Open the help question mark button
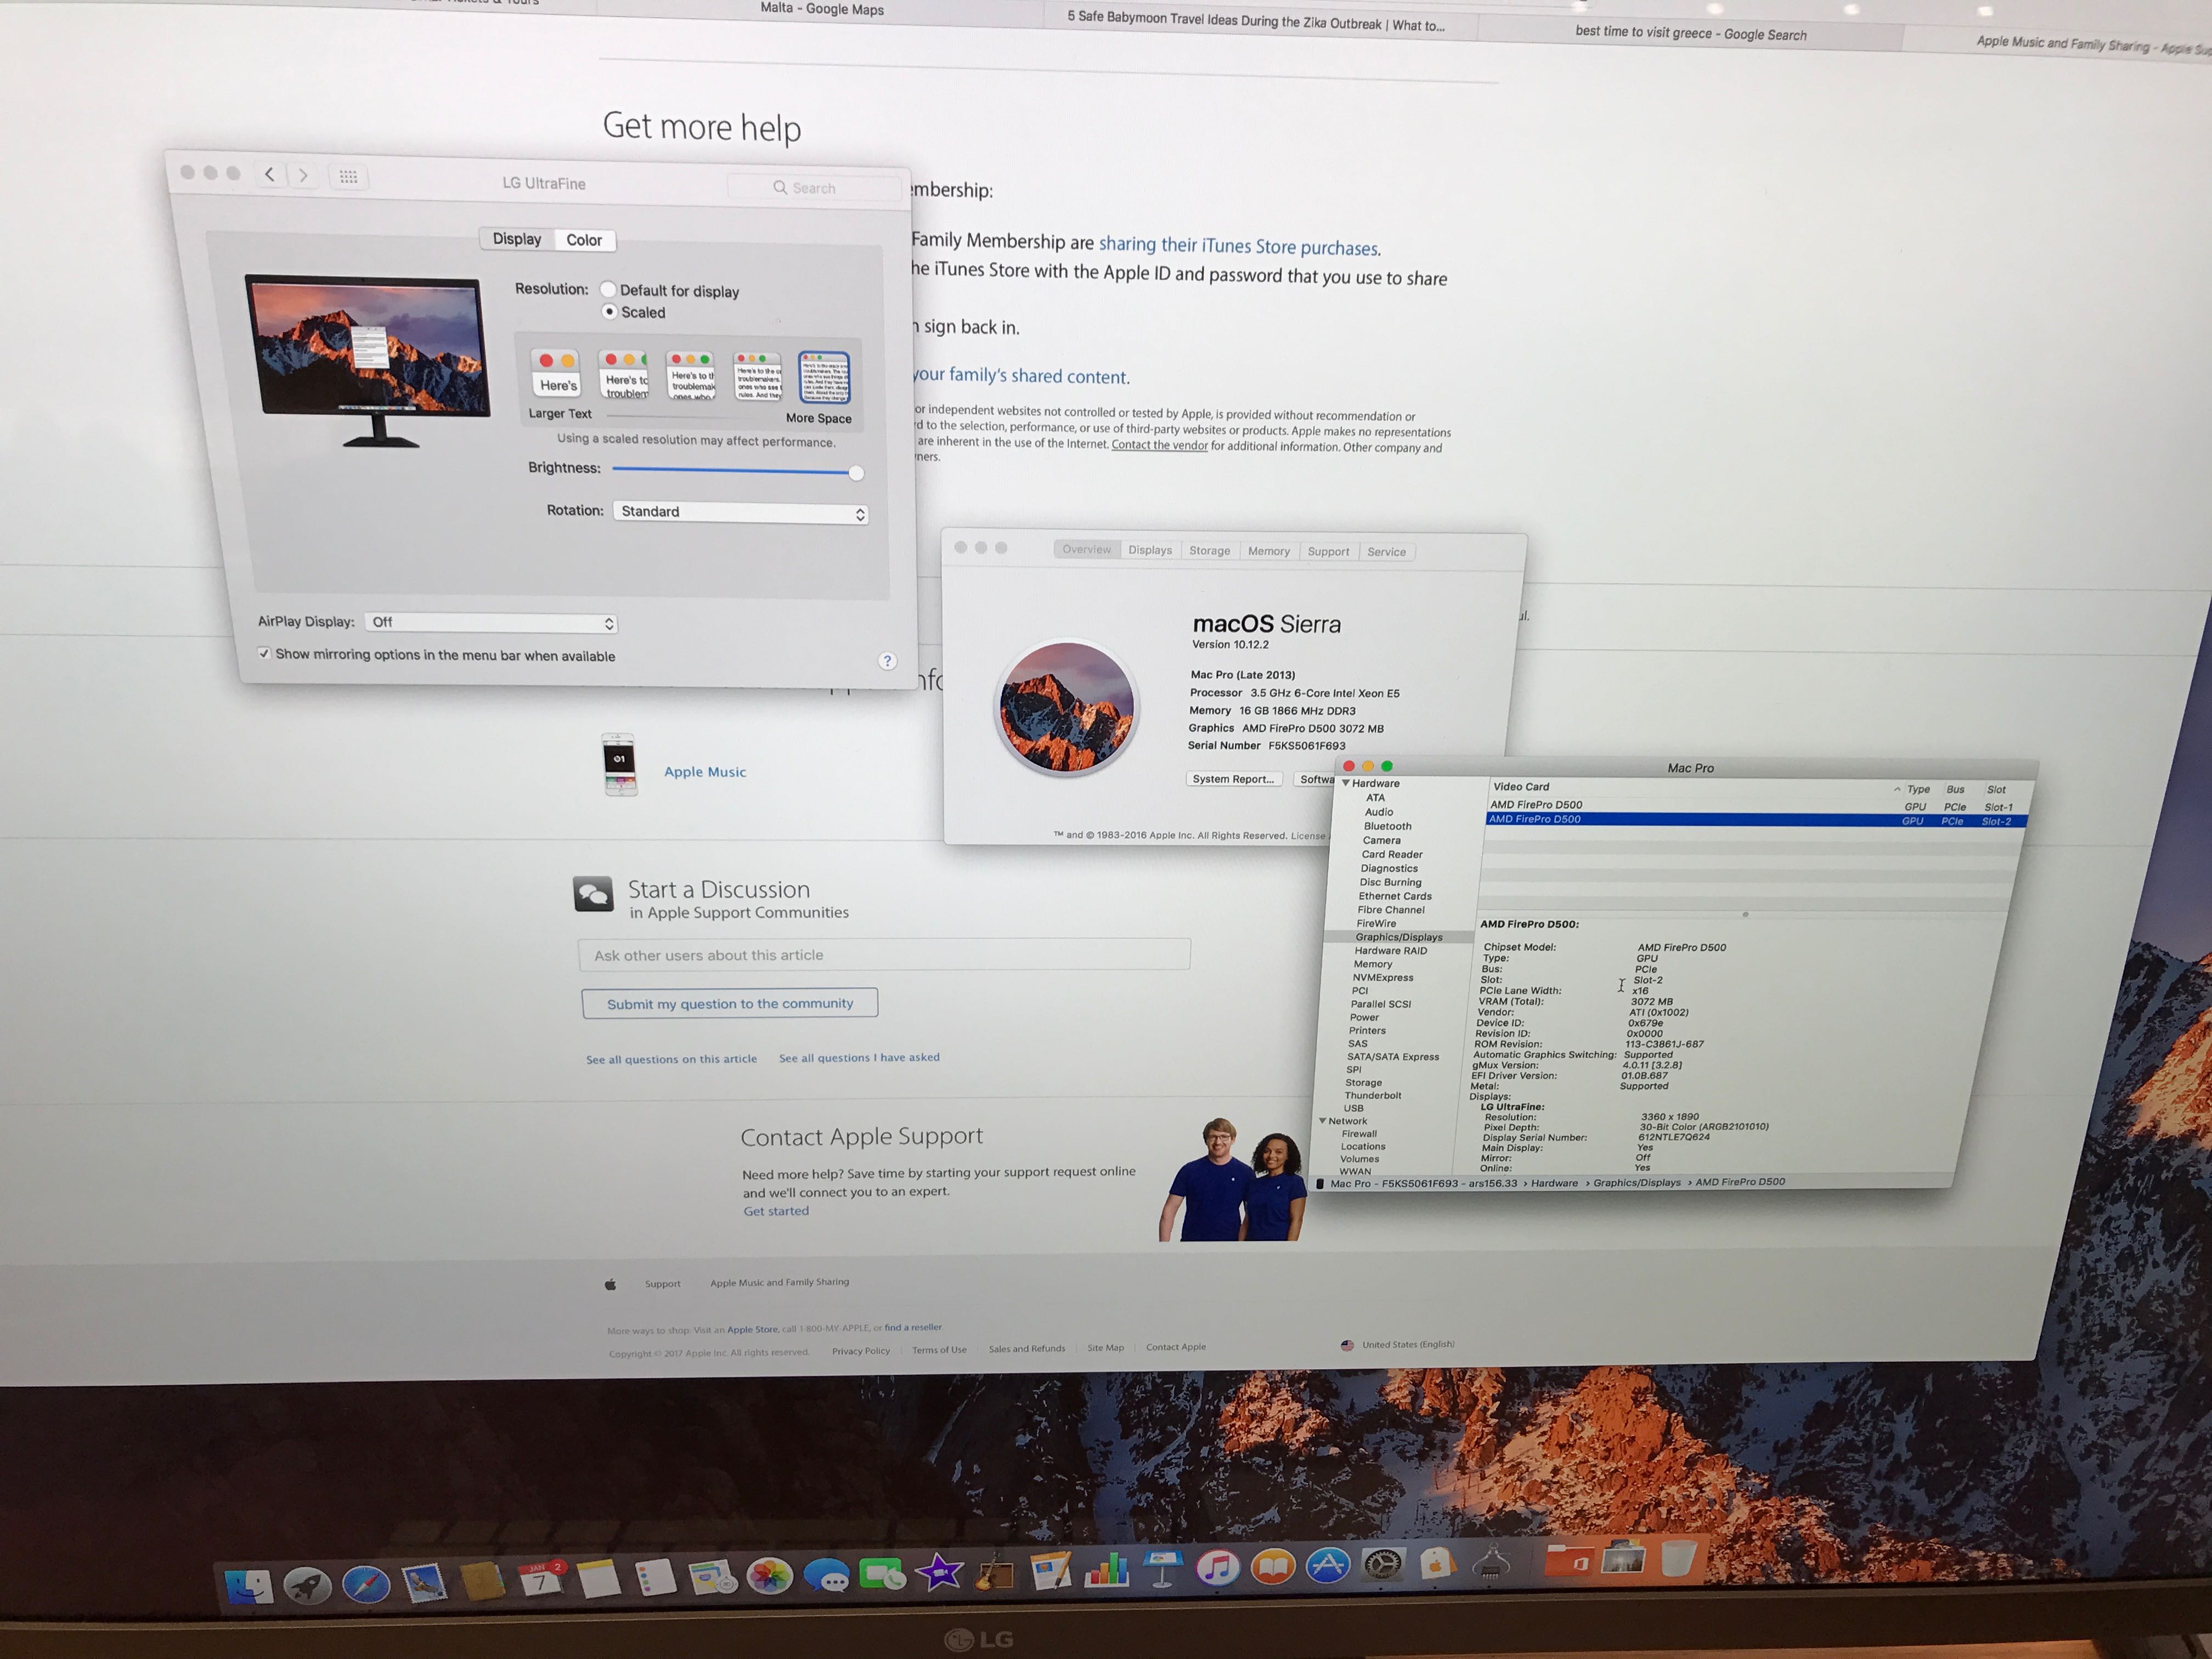 tap(887, 661)
